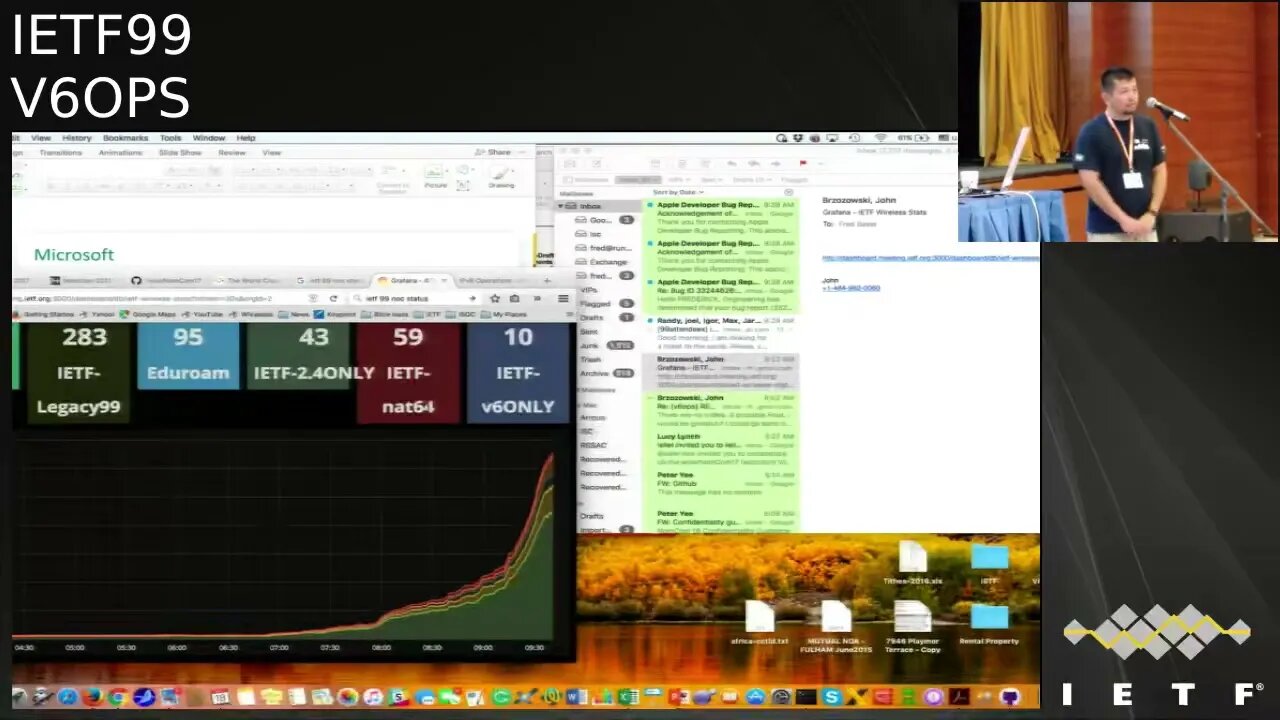Click the bookmark star icon
Image resolution: width=1280 pixels, height=720 pixels.
click(494, 298)
